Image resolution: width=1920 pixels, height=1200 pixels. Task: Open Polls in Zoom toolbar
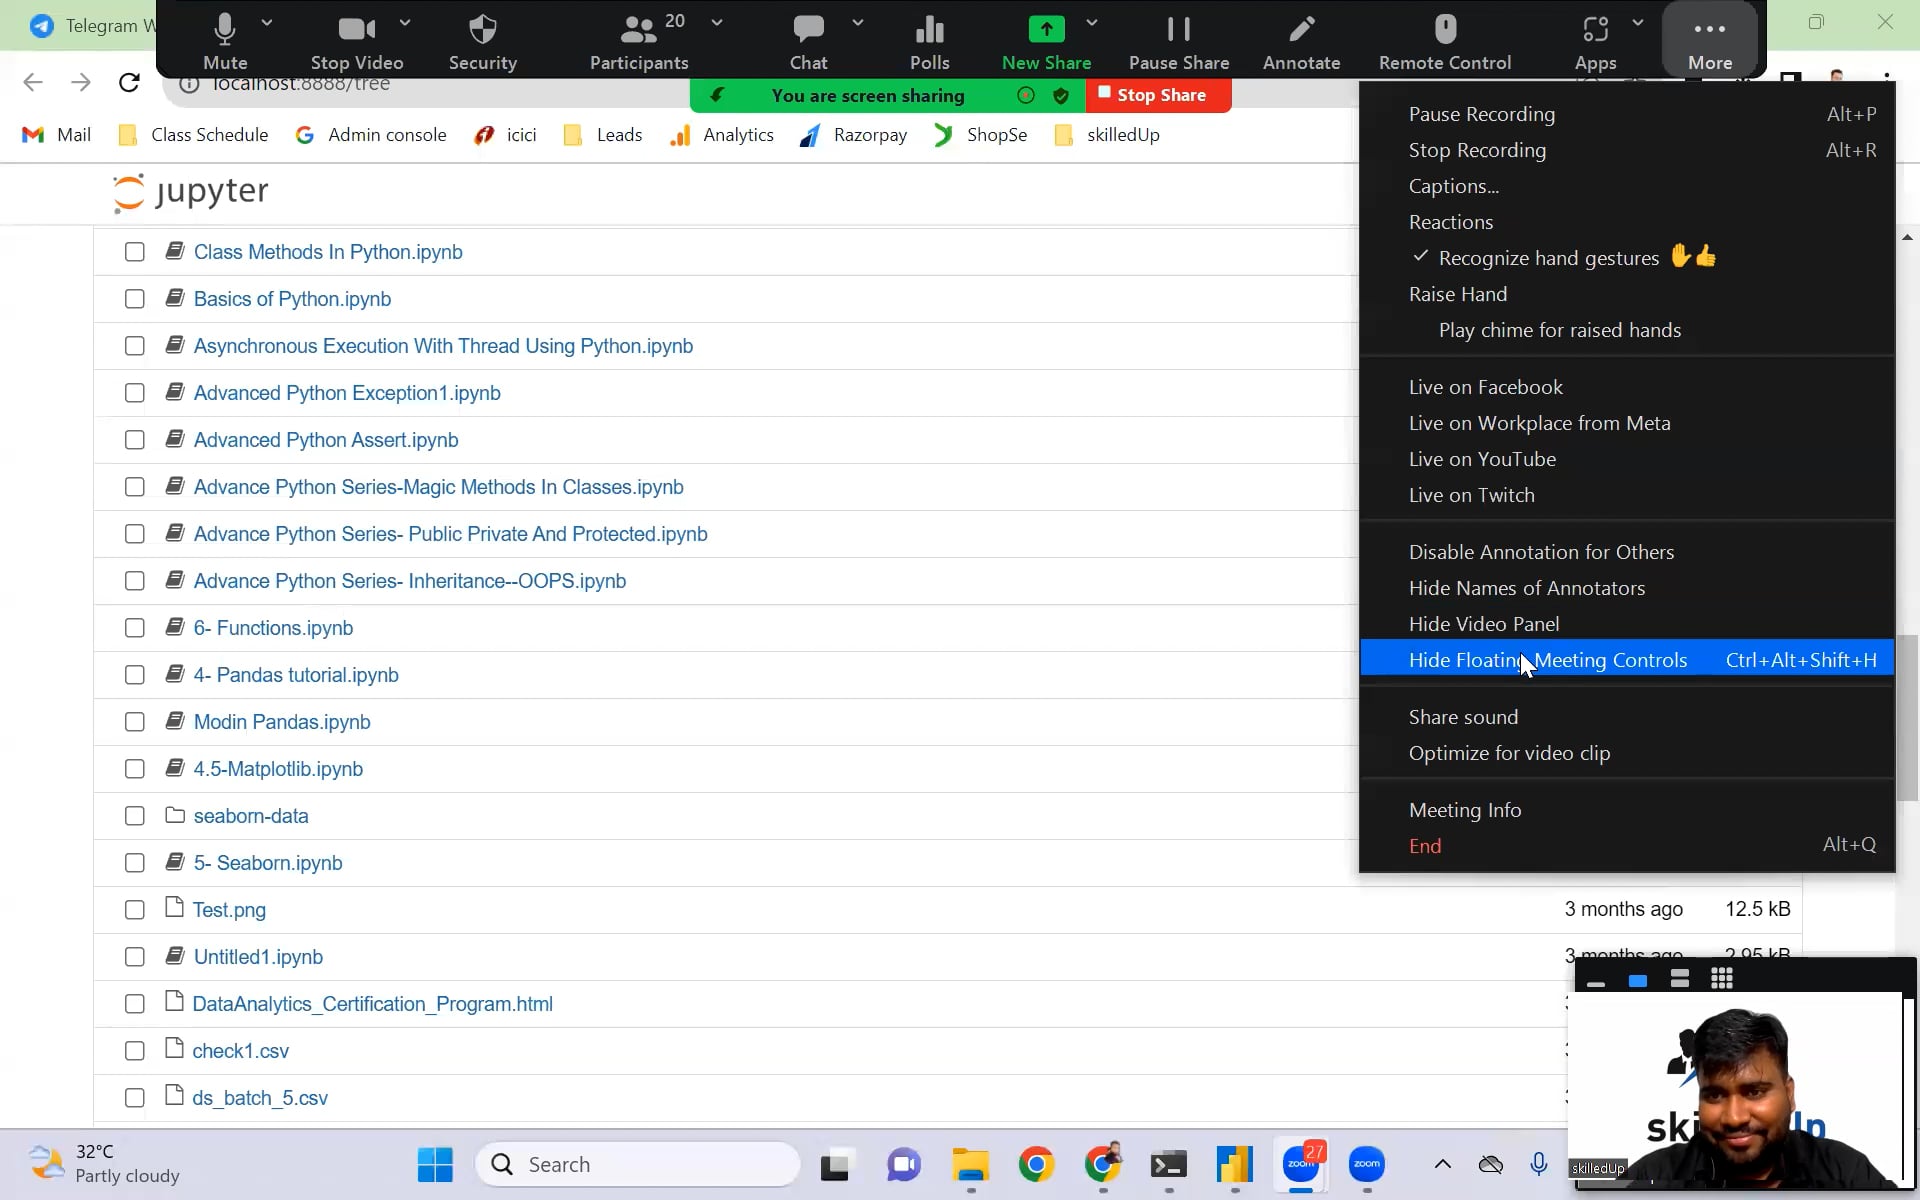(x=929, y=42)
